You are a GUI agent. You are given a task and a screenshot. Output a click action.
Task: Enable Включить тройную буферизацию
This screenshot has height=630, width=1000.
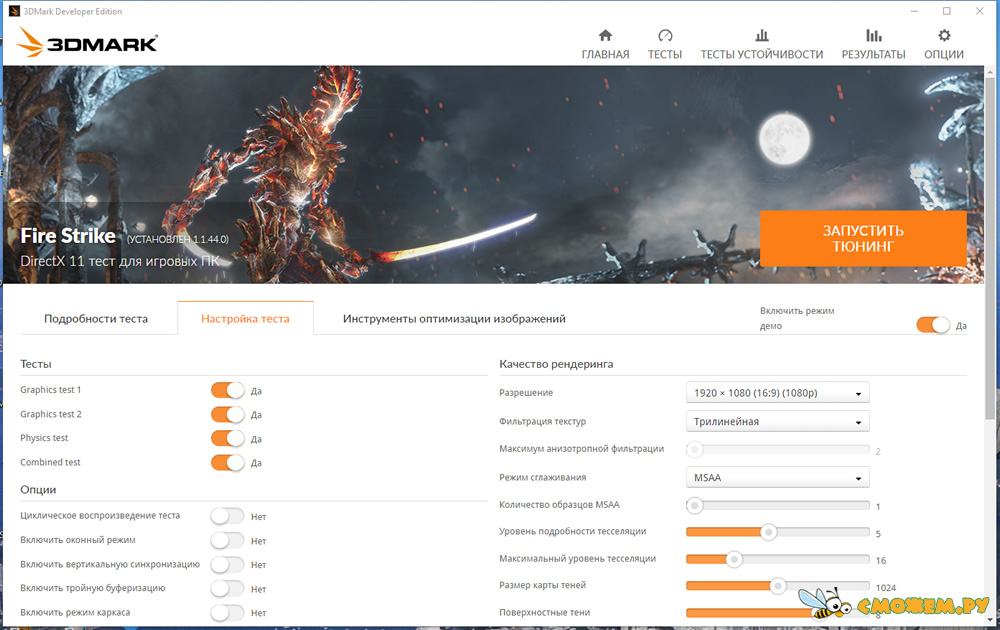(228, 589)
